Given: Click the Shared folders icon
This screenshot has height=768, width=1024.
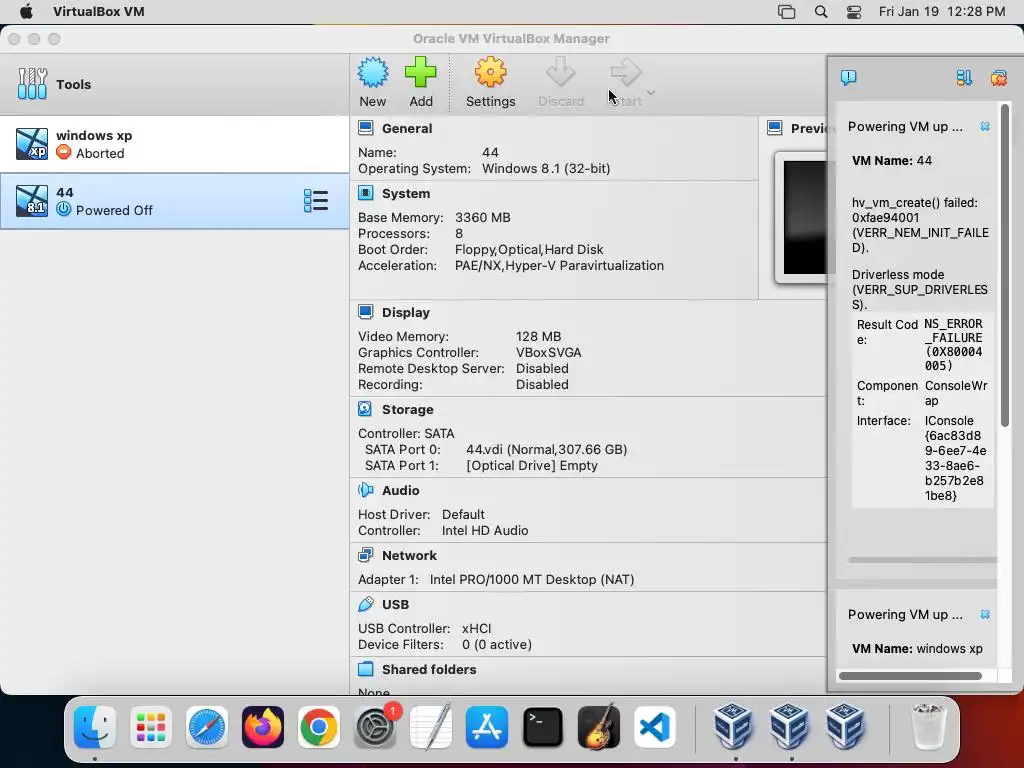Looking at the screenshot, I should [366, 669].
